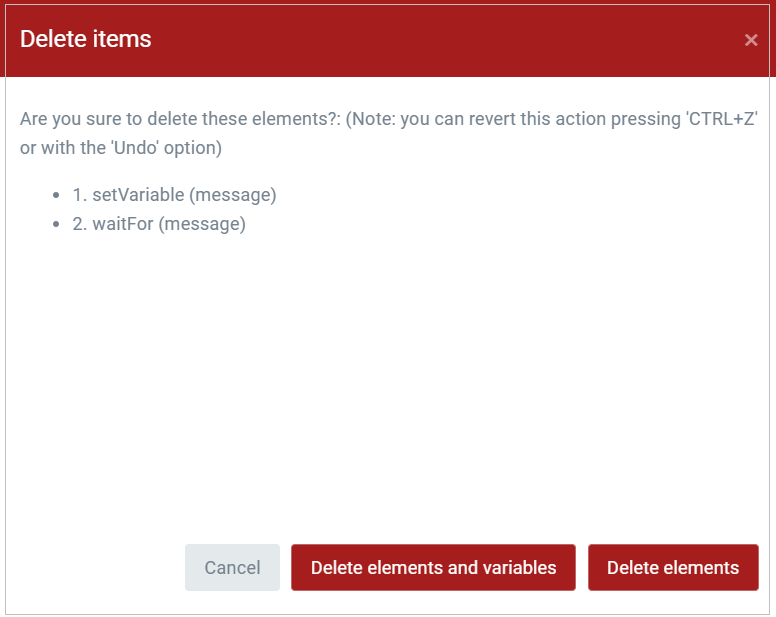This screenshot has width=776, height=617.
Task: Click the Delete elements button
Action: (x=673, y=568)
